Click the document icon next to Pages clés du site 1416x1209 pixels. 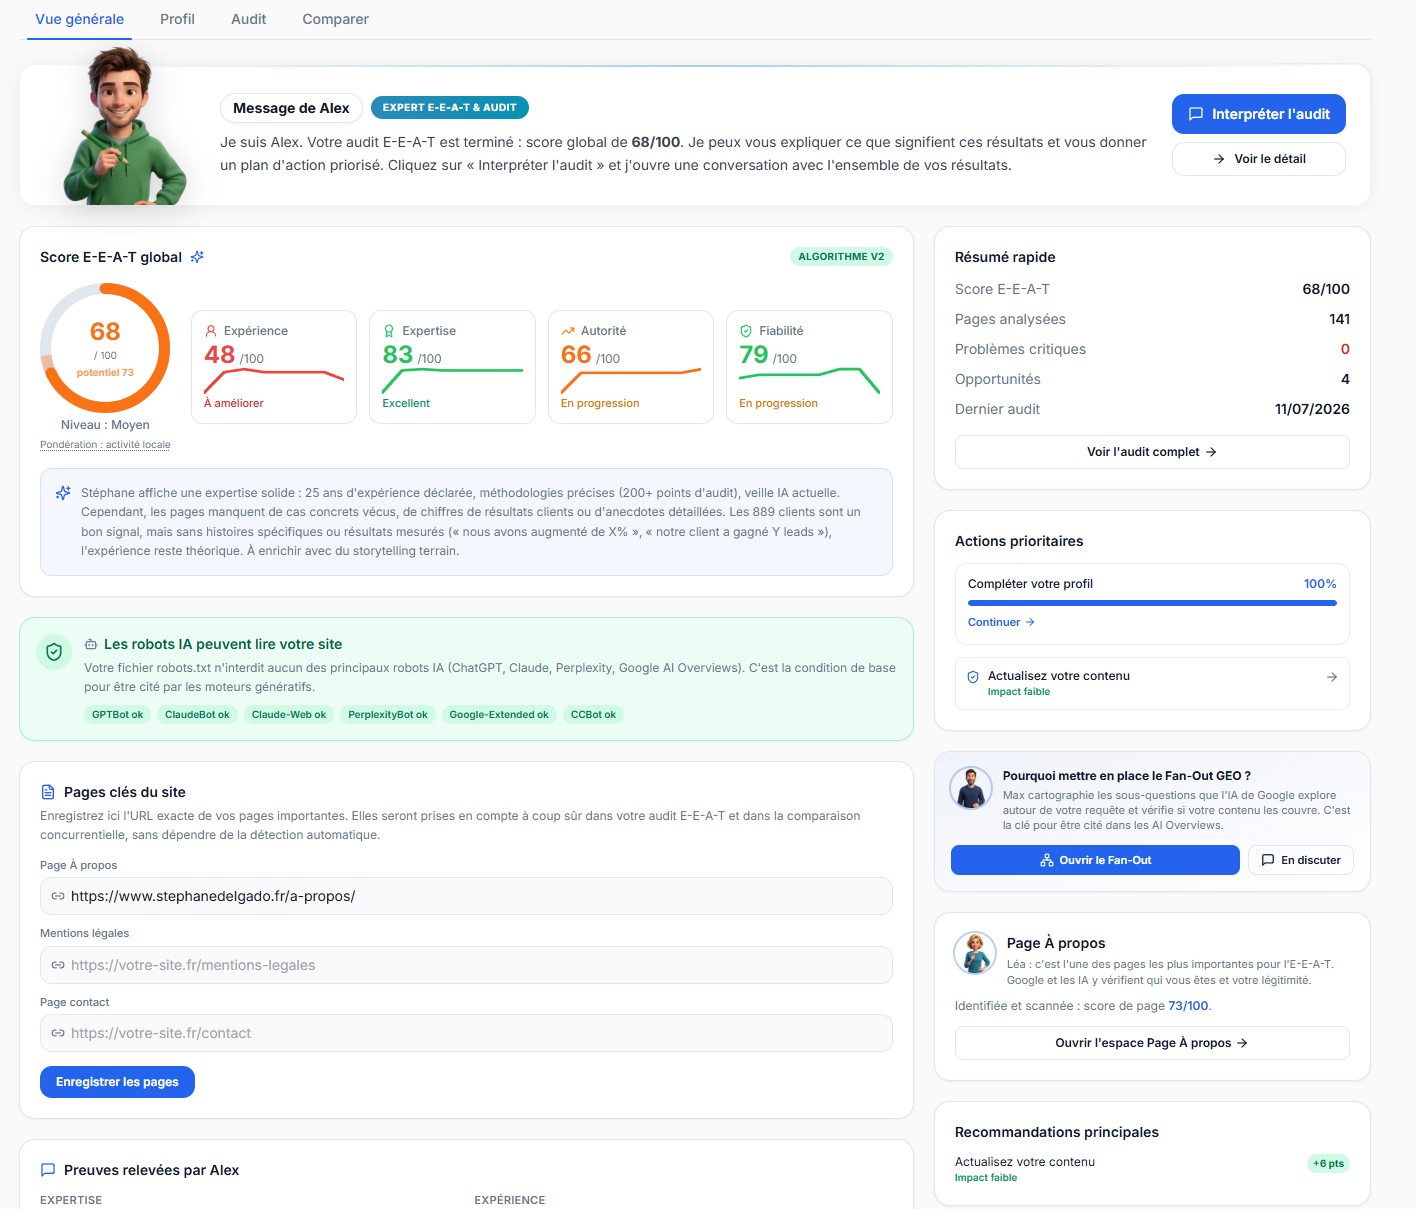point(47,792)
